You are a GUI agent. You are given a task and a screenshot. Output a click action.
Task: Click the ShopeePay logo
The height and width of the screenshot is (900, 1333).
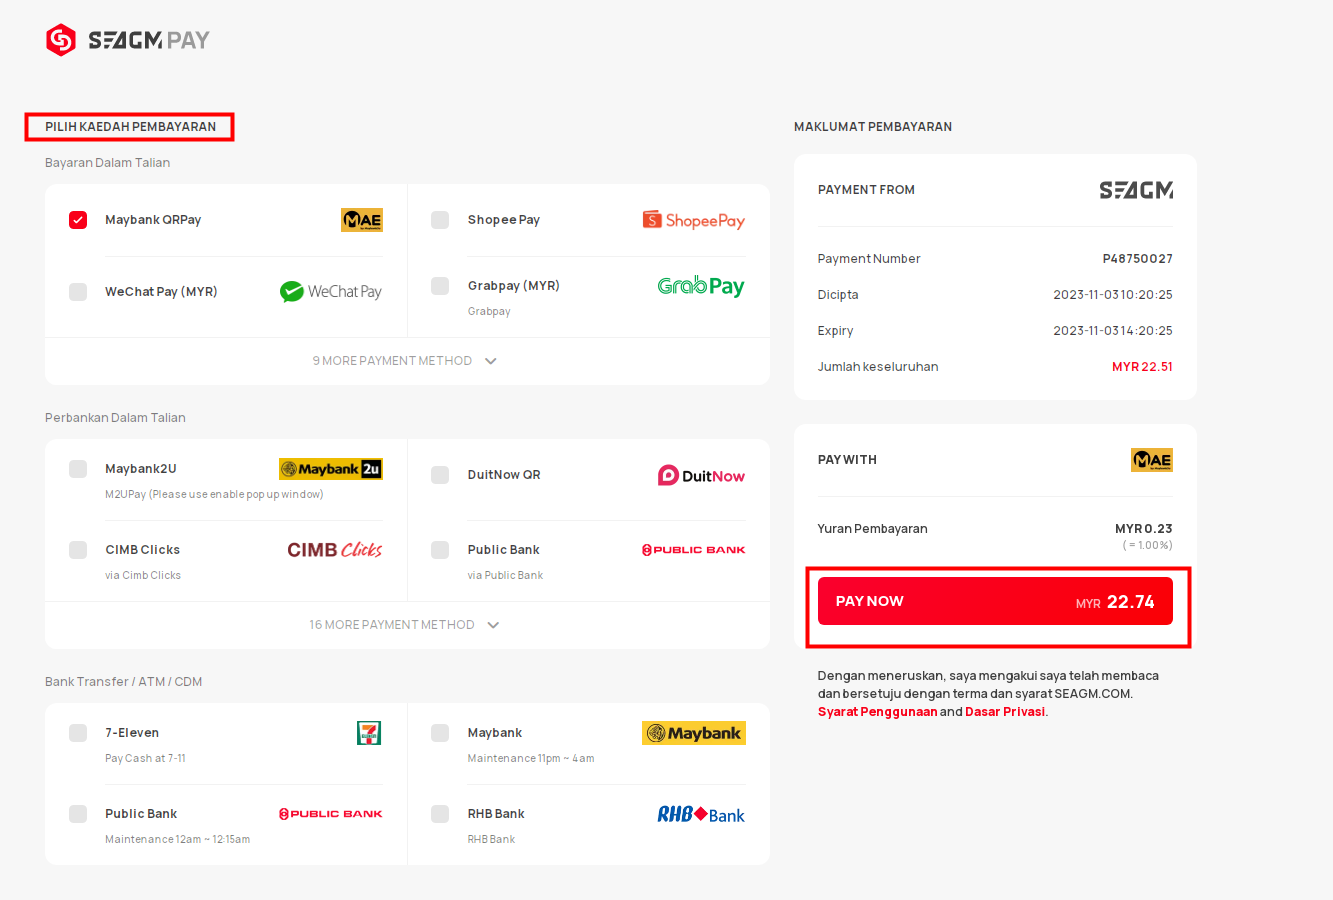(x=694, y=220)
